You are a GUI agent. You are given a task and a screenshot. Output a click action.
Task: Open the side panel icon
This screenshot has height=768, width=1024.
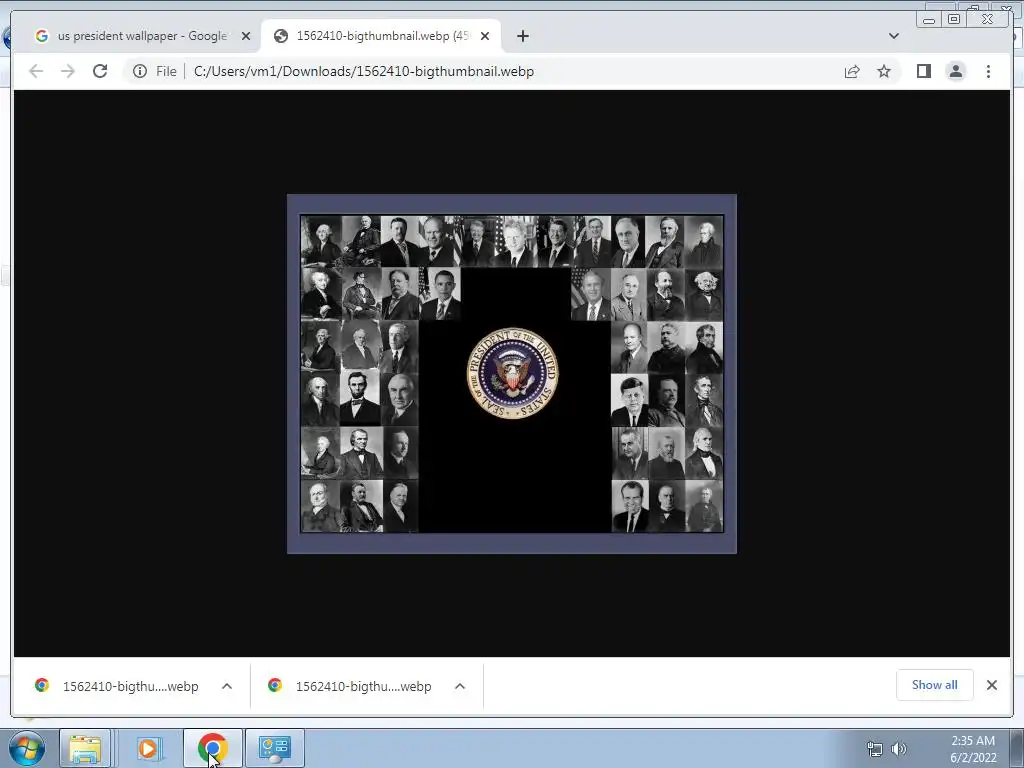(x=923, y=71)
